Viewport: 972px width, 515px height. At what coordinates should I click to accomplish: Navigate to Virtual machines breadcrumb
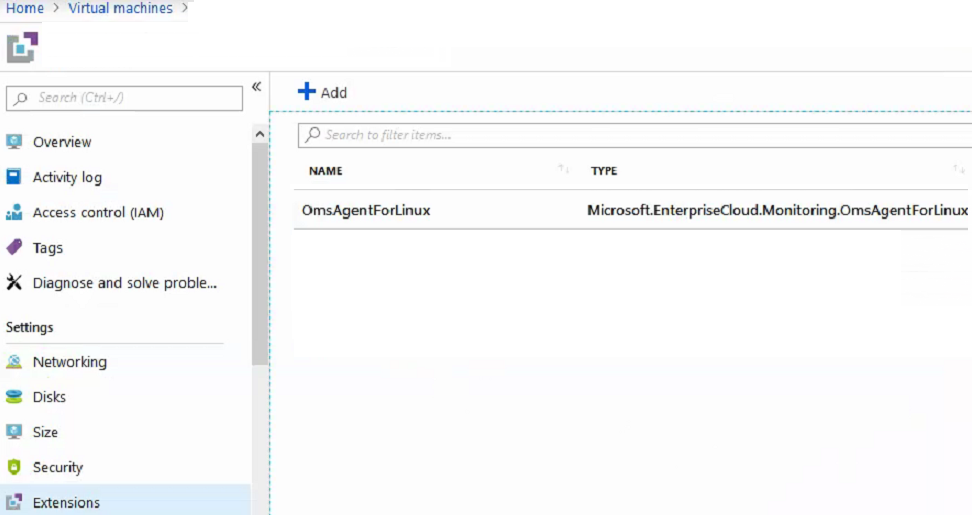click(x=120, y=8)
